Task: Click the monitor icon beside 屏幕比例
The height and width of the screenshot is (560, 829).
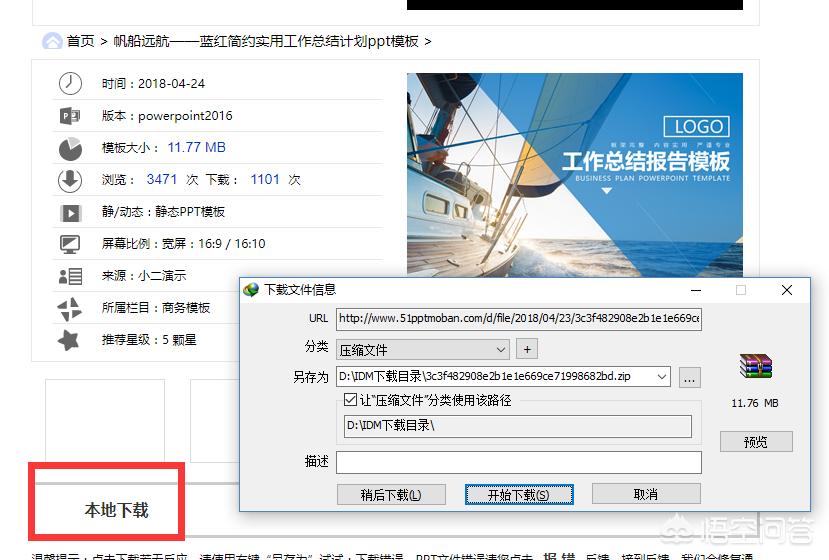Action: 70,244
